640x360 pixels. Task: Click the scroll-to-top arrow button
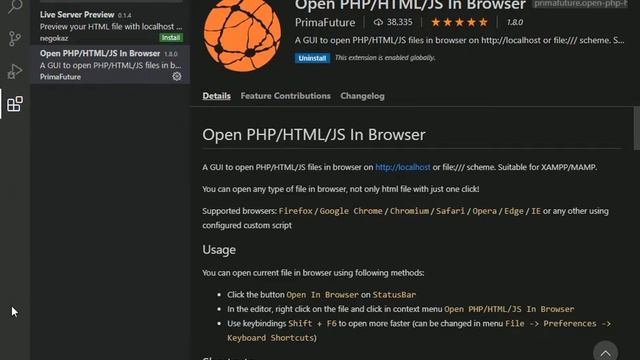tap(605, 352)
